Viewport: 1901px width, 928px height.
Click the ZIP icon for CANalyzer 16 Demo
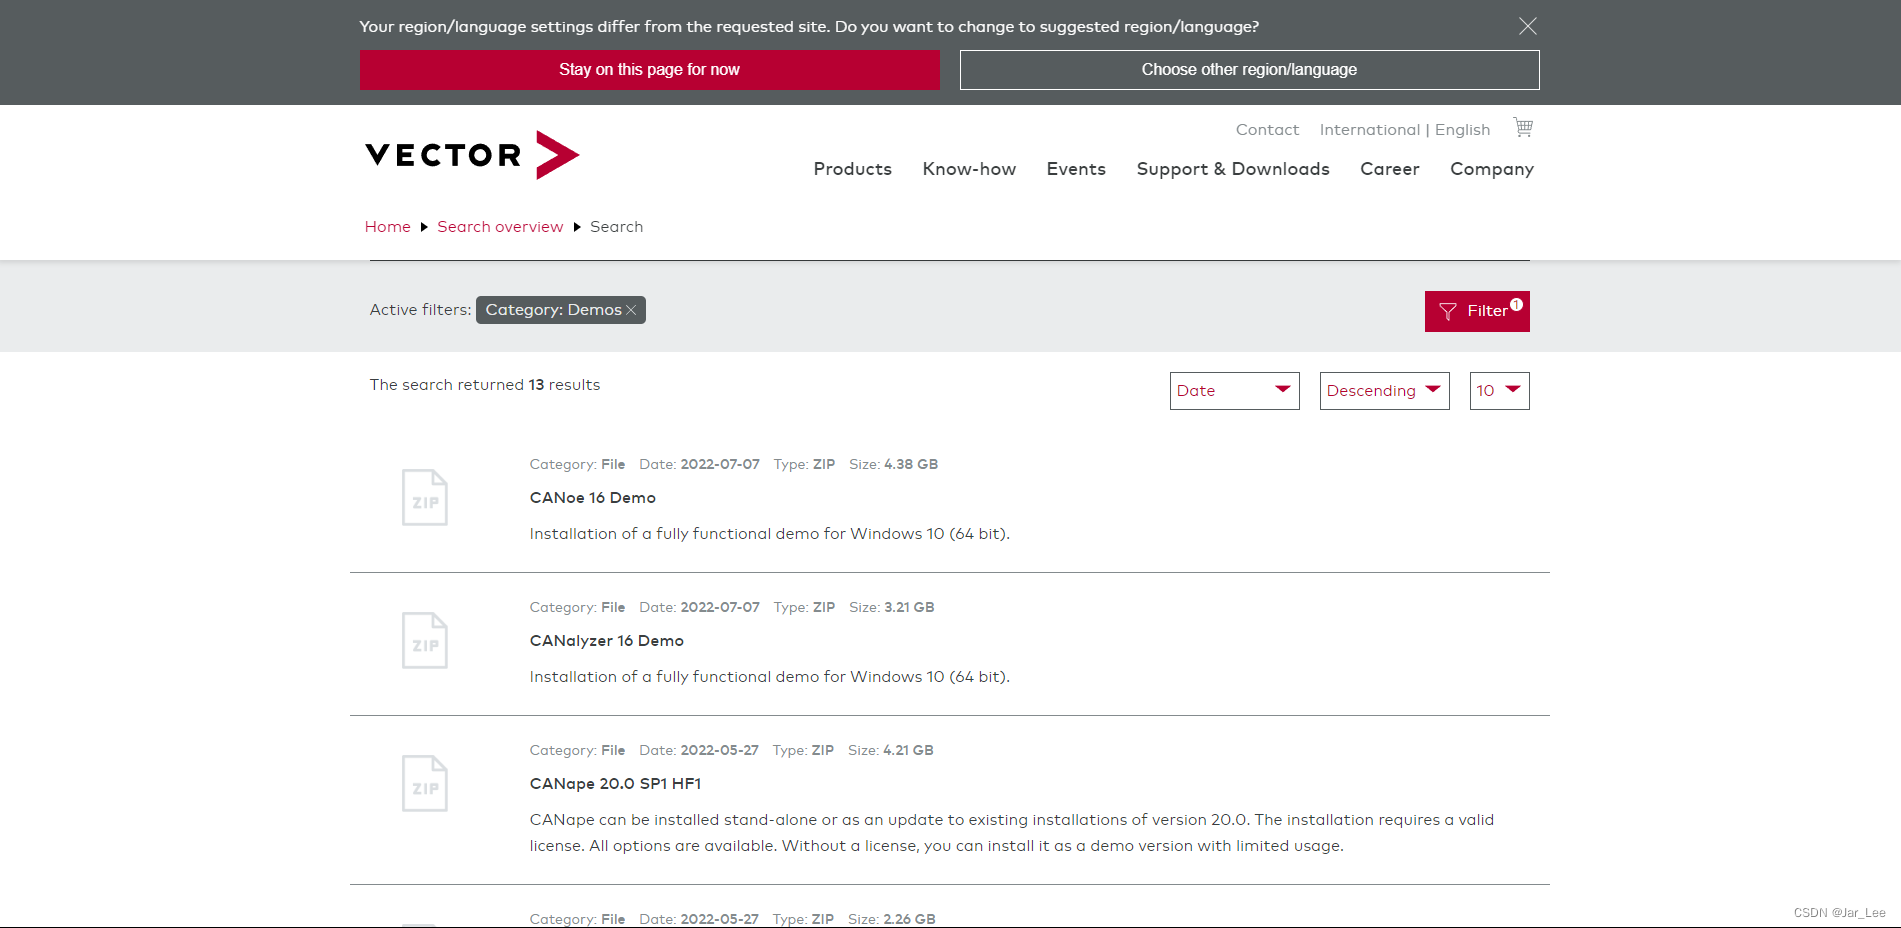point(425,640)
